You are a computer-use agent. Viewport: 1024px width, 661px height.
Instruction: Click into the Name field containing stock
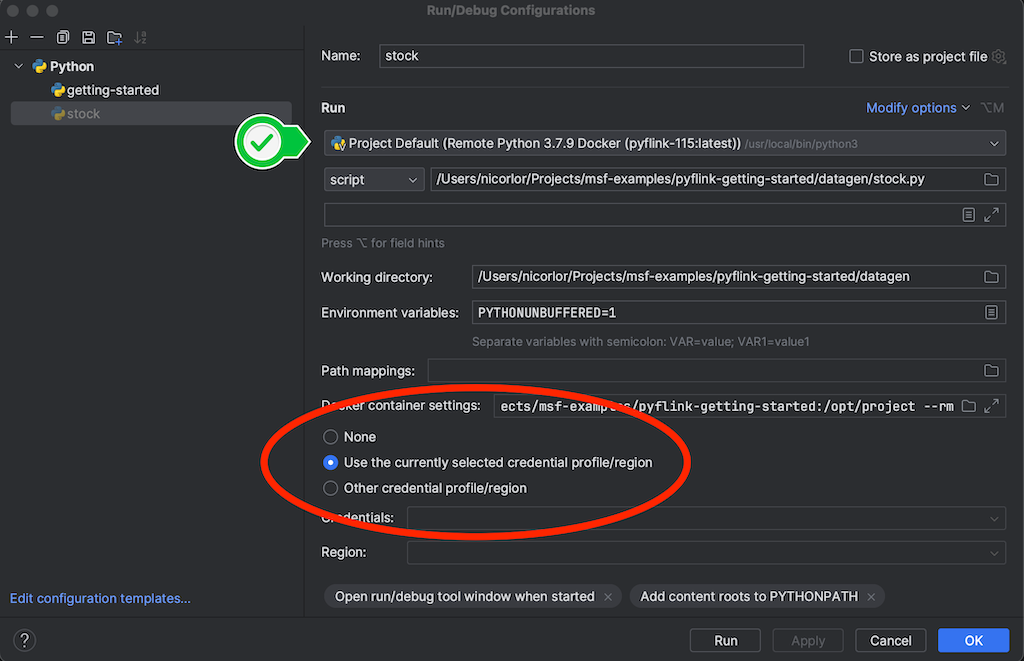coord(591,56)
